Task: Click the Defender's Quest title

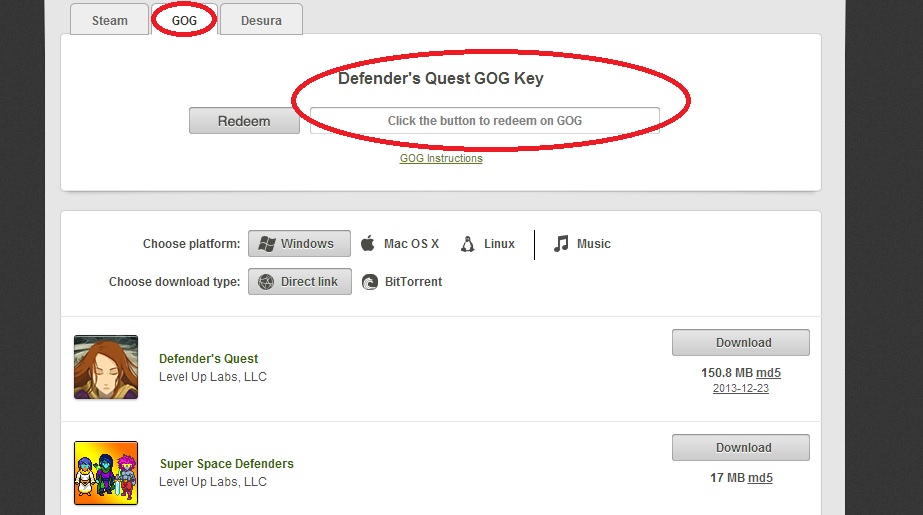Action: coord(208,358)
